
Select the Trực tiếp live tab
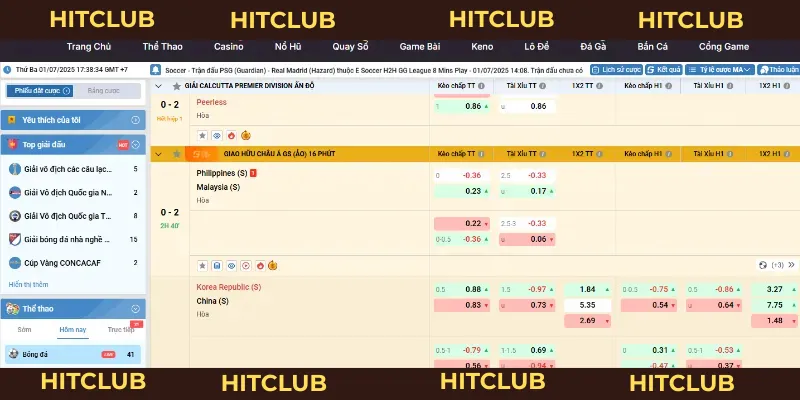[121, 330]
